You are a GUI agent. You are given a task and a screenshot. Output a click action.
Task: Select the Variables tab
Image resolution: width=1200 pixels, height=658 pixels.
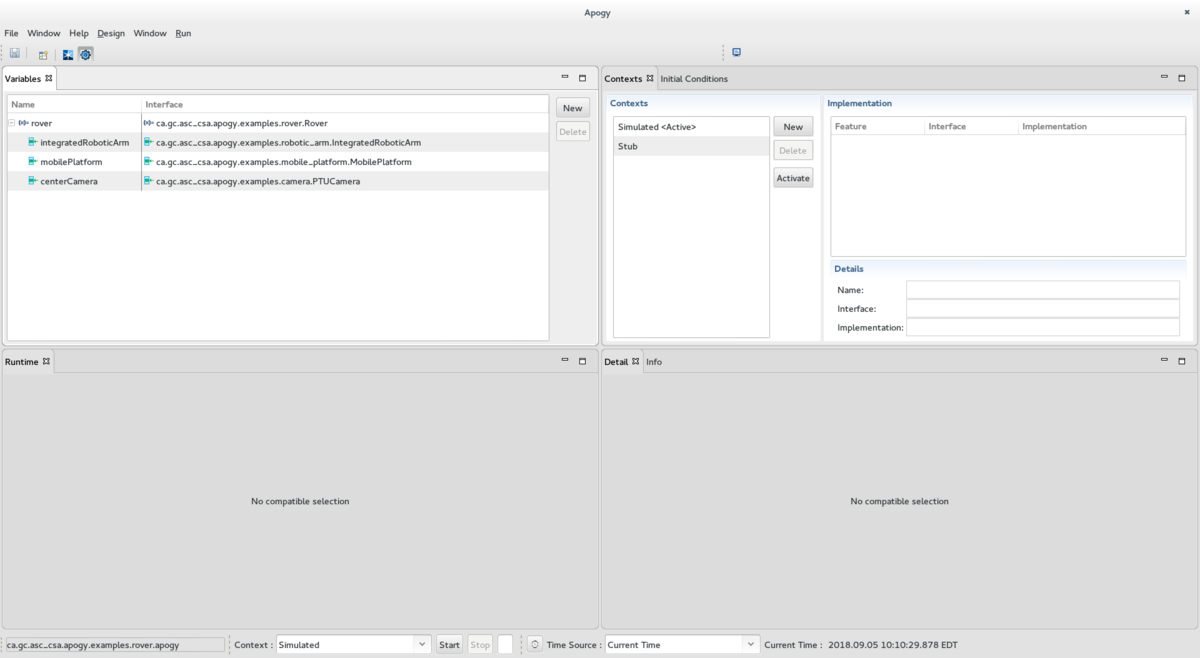tap(23, 78)
